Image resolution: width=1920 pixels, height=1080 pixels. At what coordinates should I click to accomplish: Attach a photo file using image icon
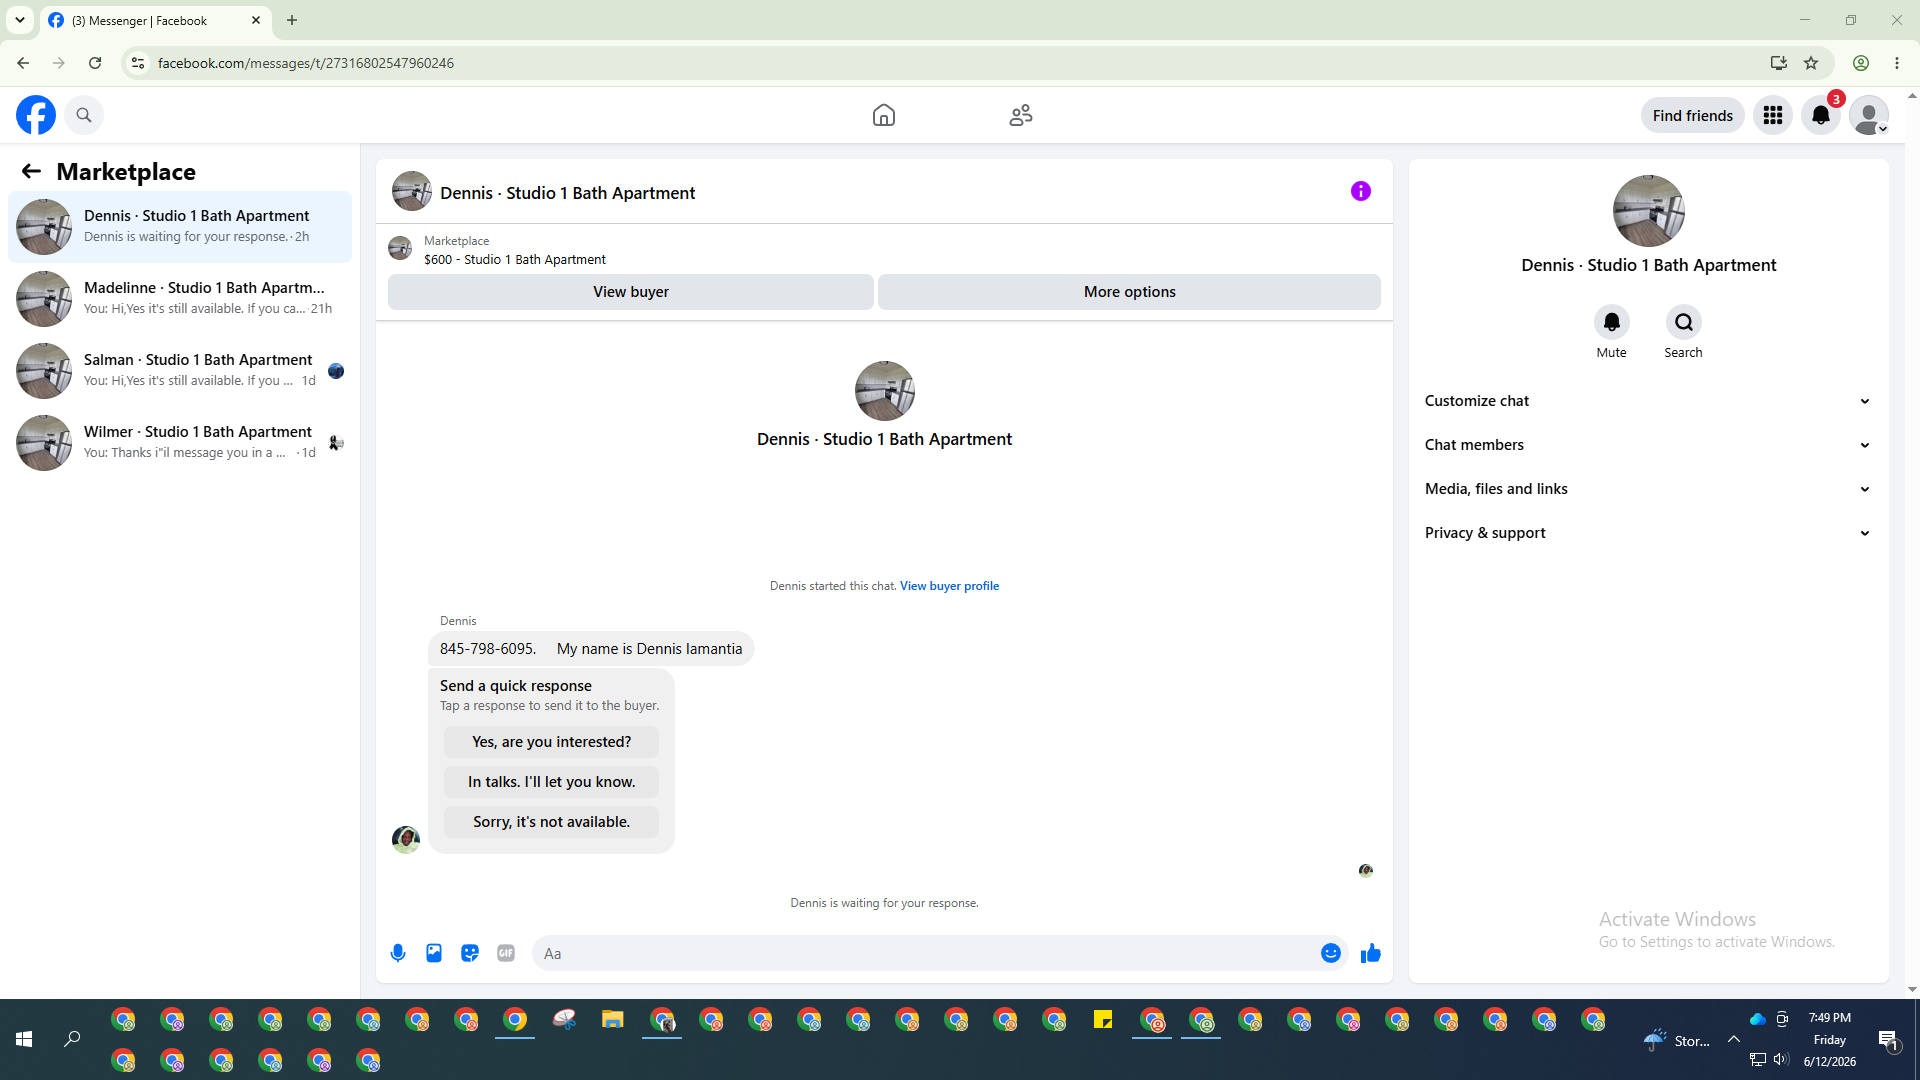434,953
